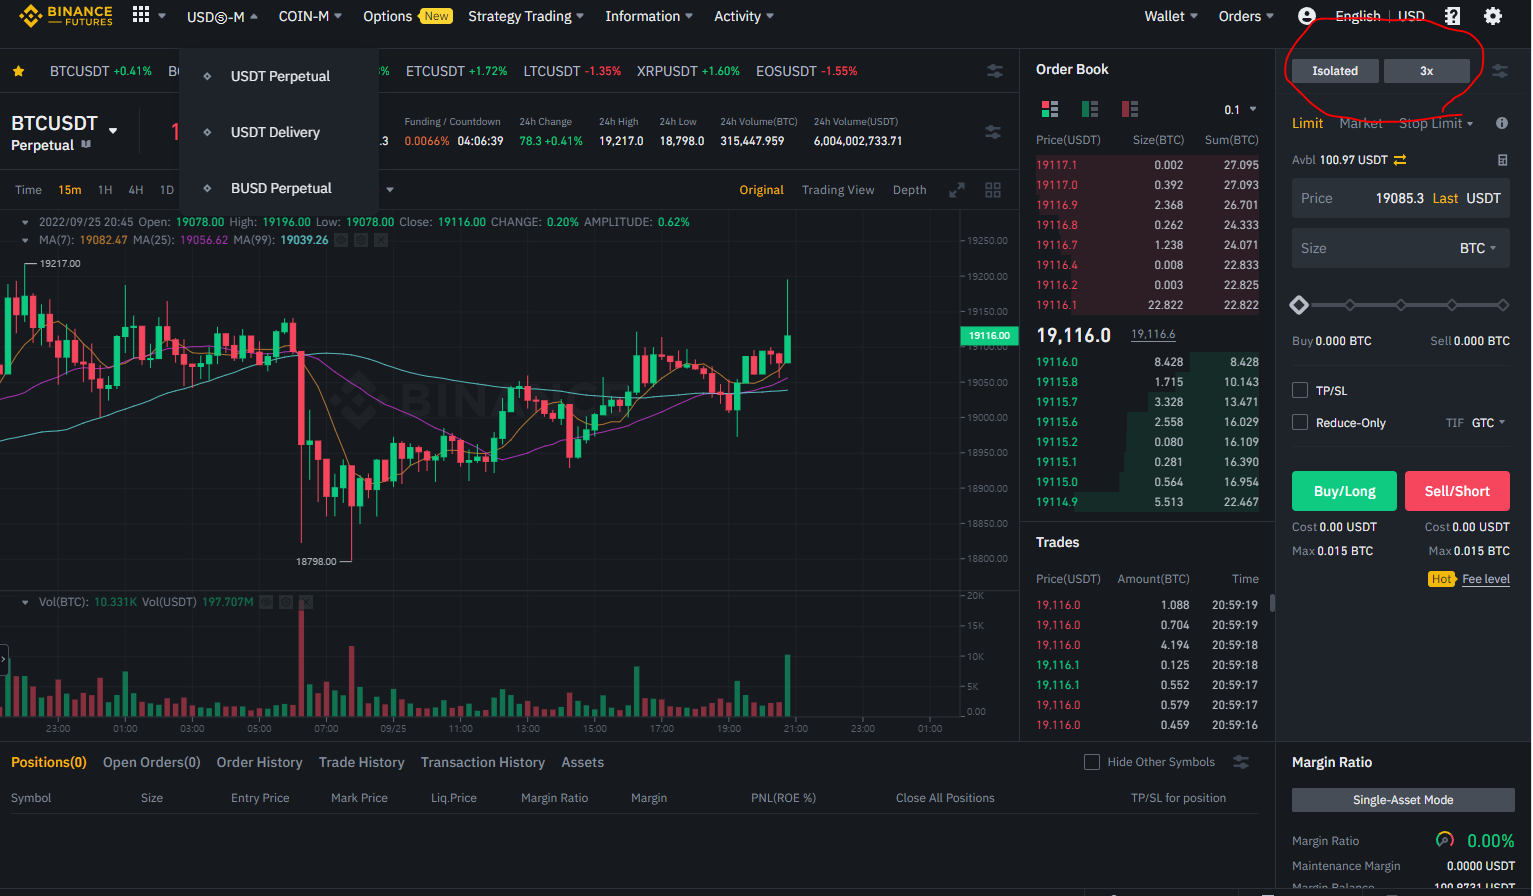This screenshot has height=896, width=1533.
Task: Click the Margin Ratio gauge icon
Action: coord(1445,840)
